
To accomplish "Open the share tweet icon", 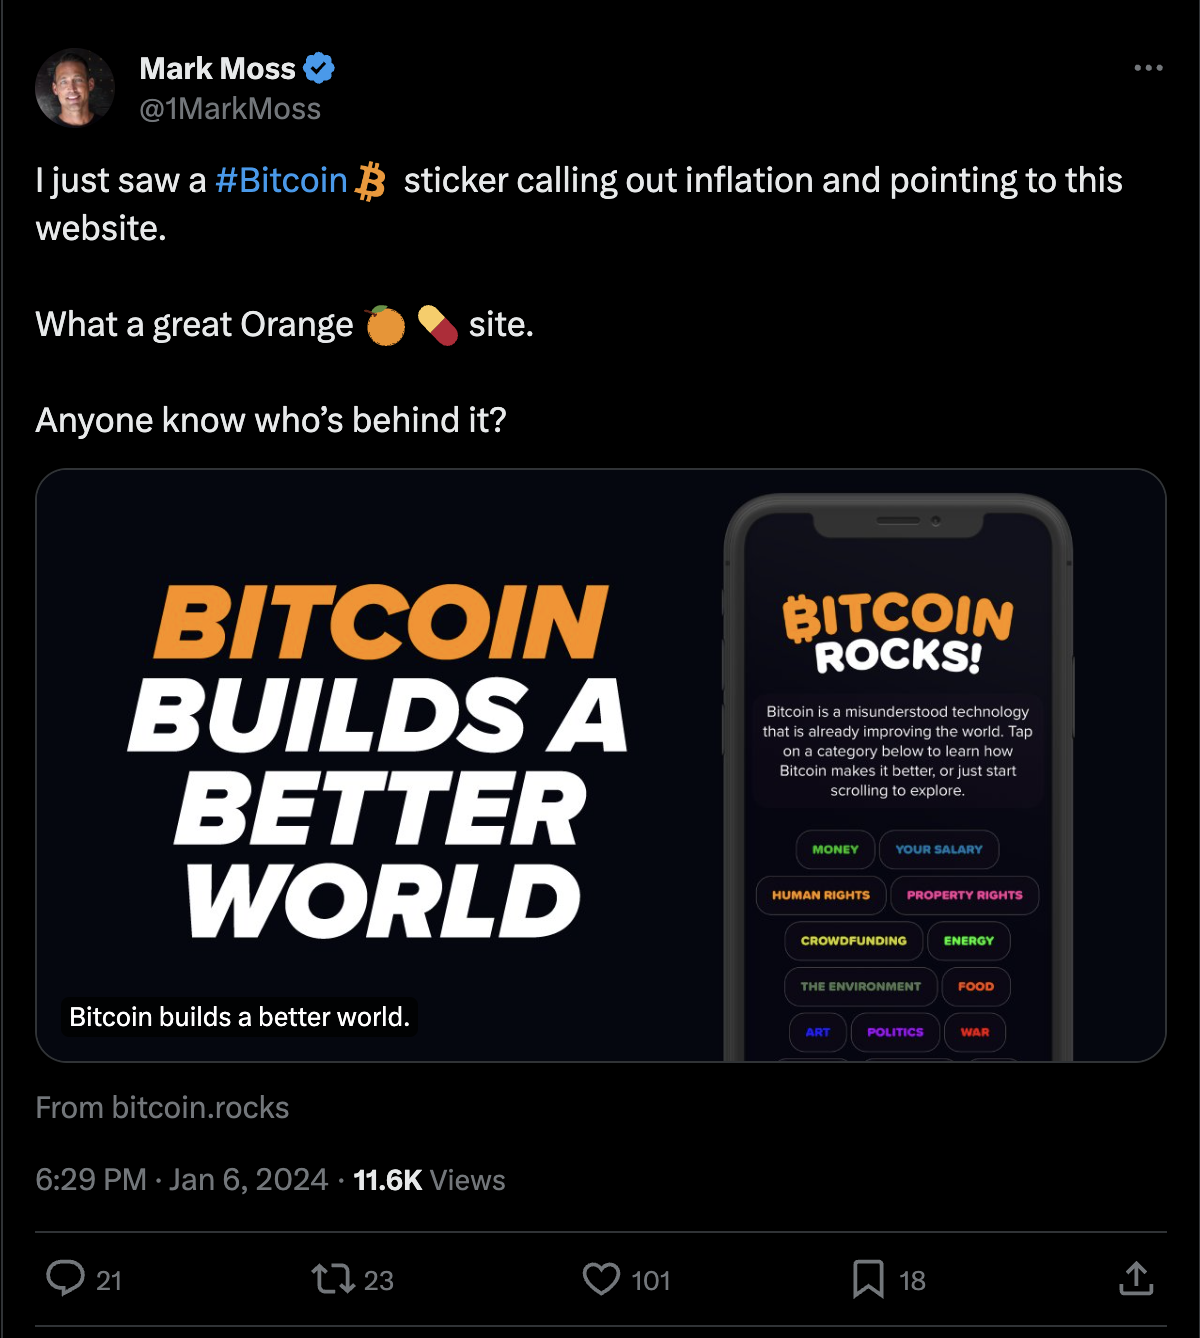I will [x=1136, y=1278].
